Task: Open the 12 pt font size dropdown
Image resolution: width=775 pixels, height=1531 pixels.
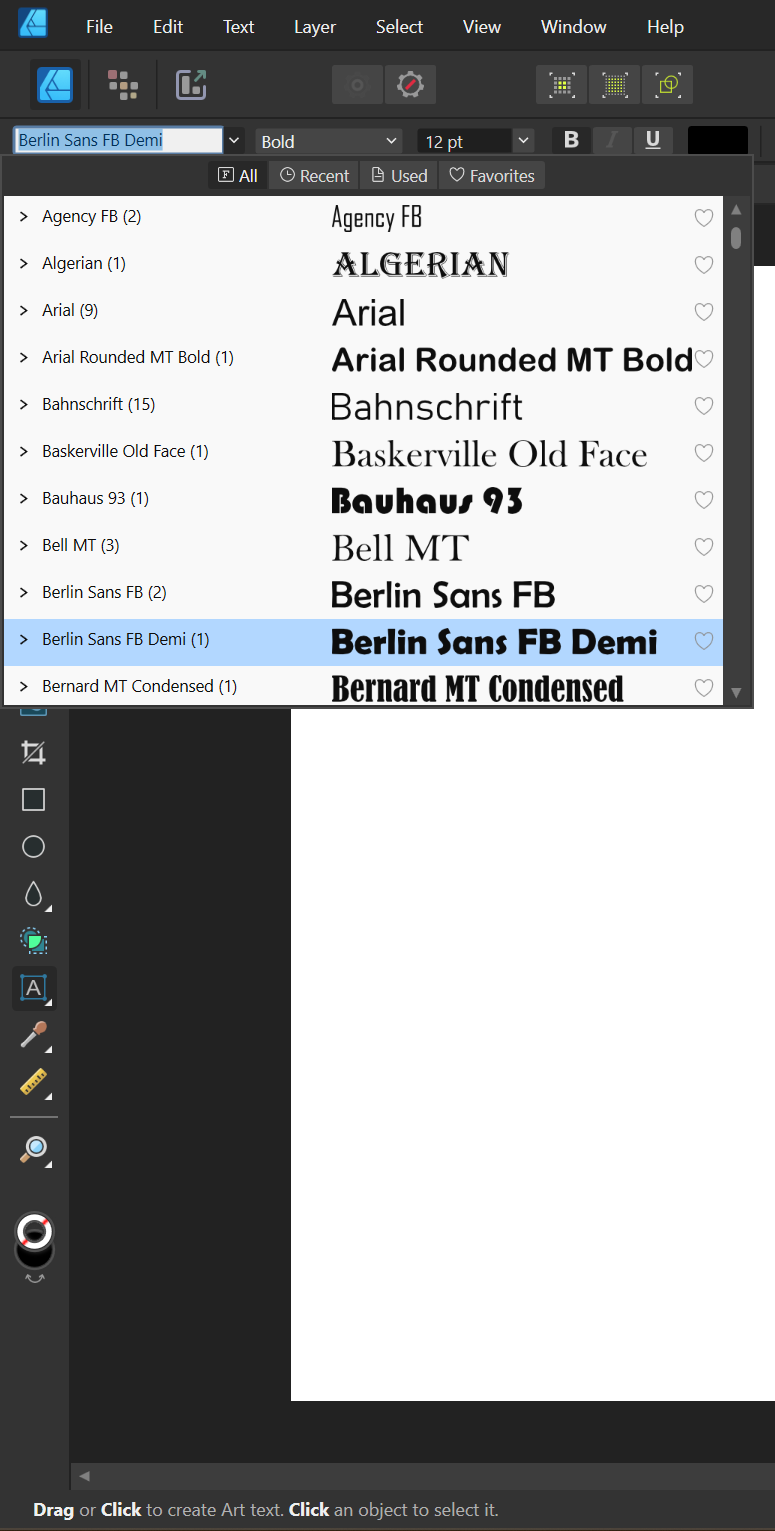Action: pyautogui.click(x=523, y=141)
